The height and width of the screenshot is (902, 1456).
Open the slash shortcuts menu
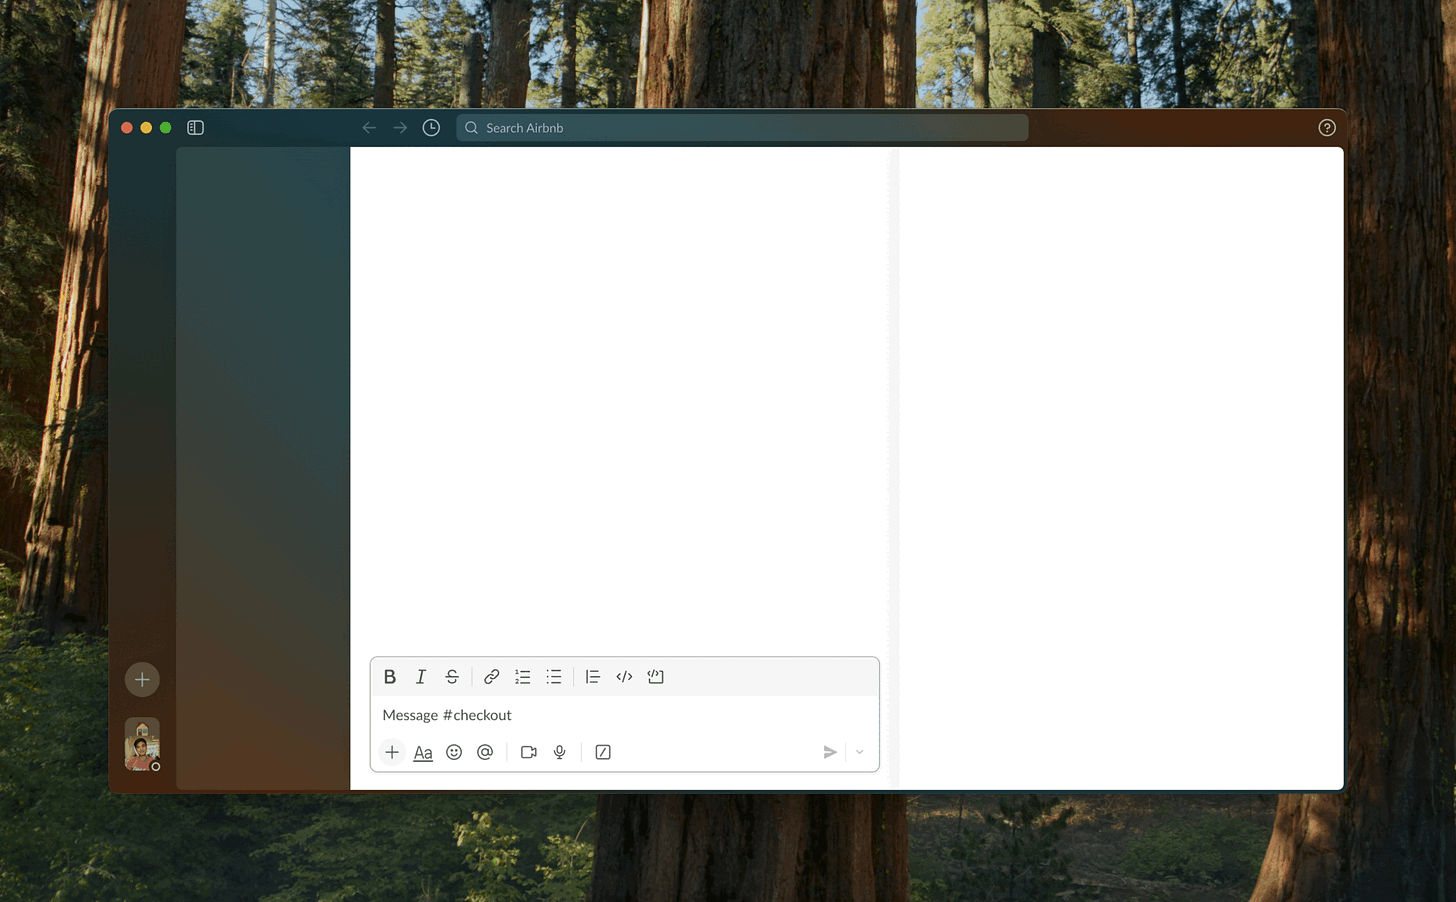[603, 752]
